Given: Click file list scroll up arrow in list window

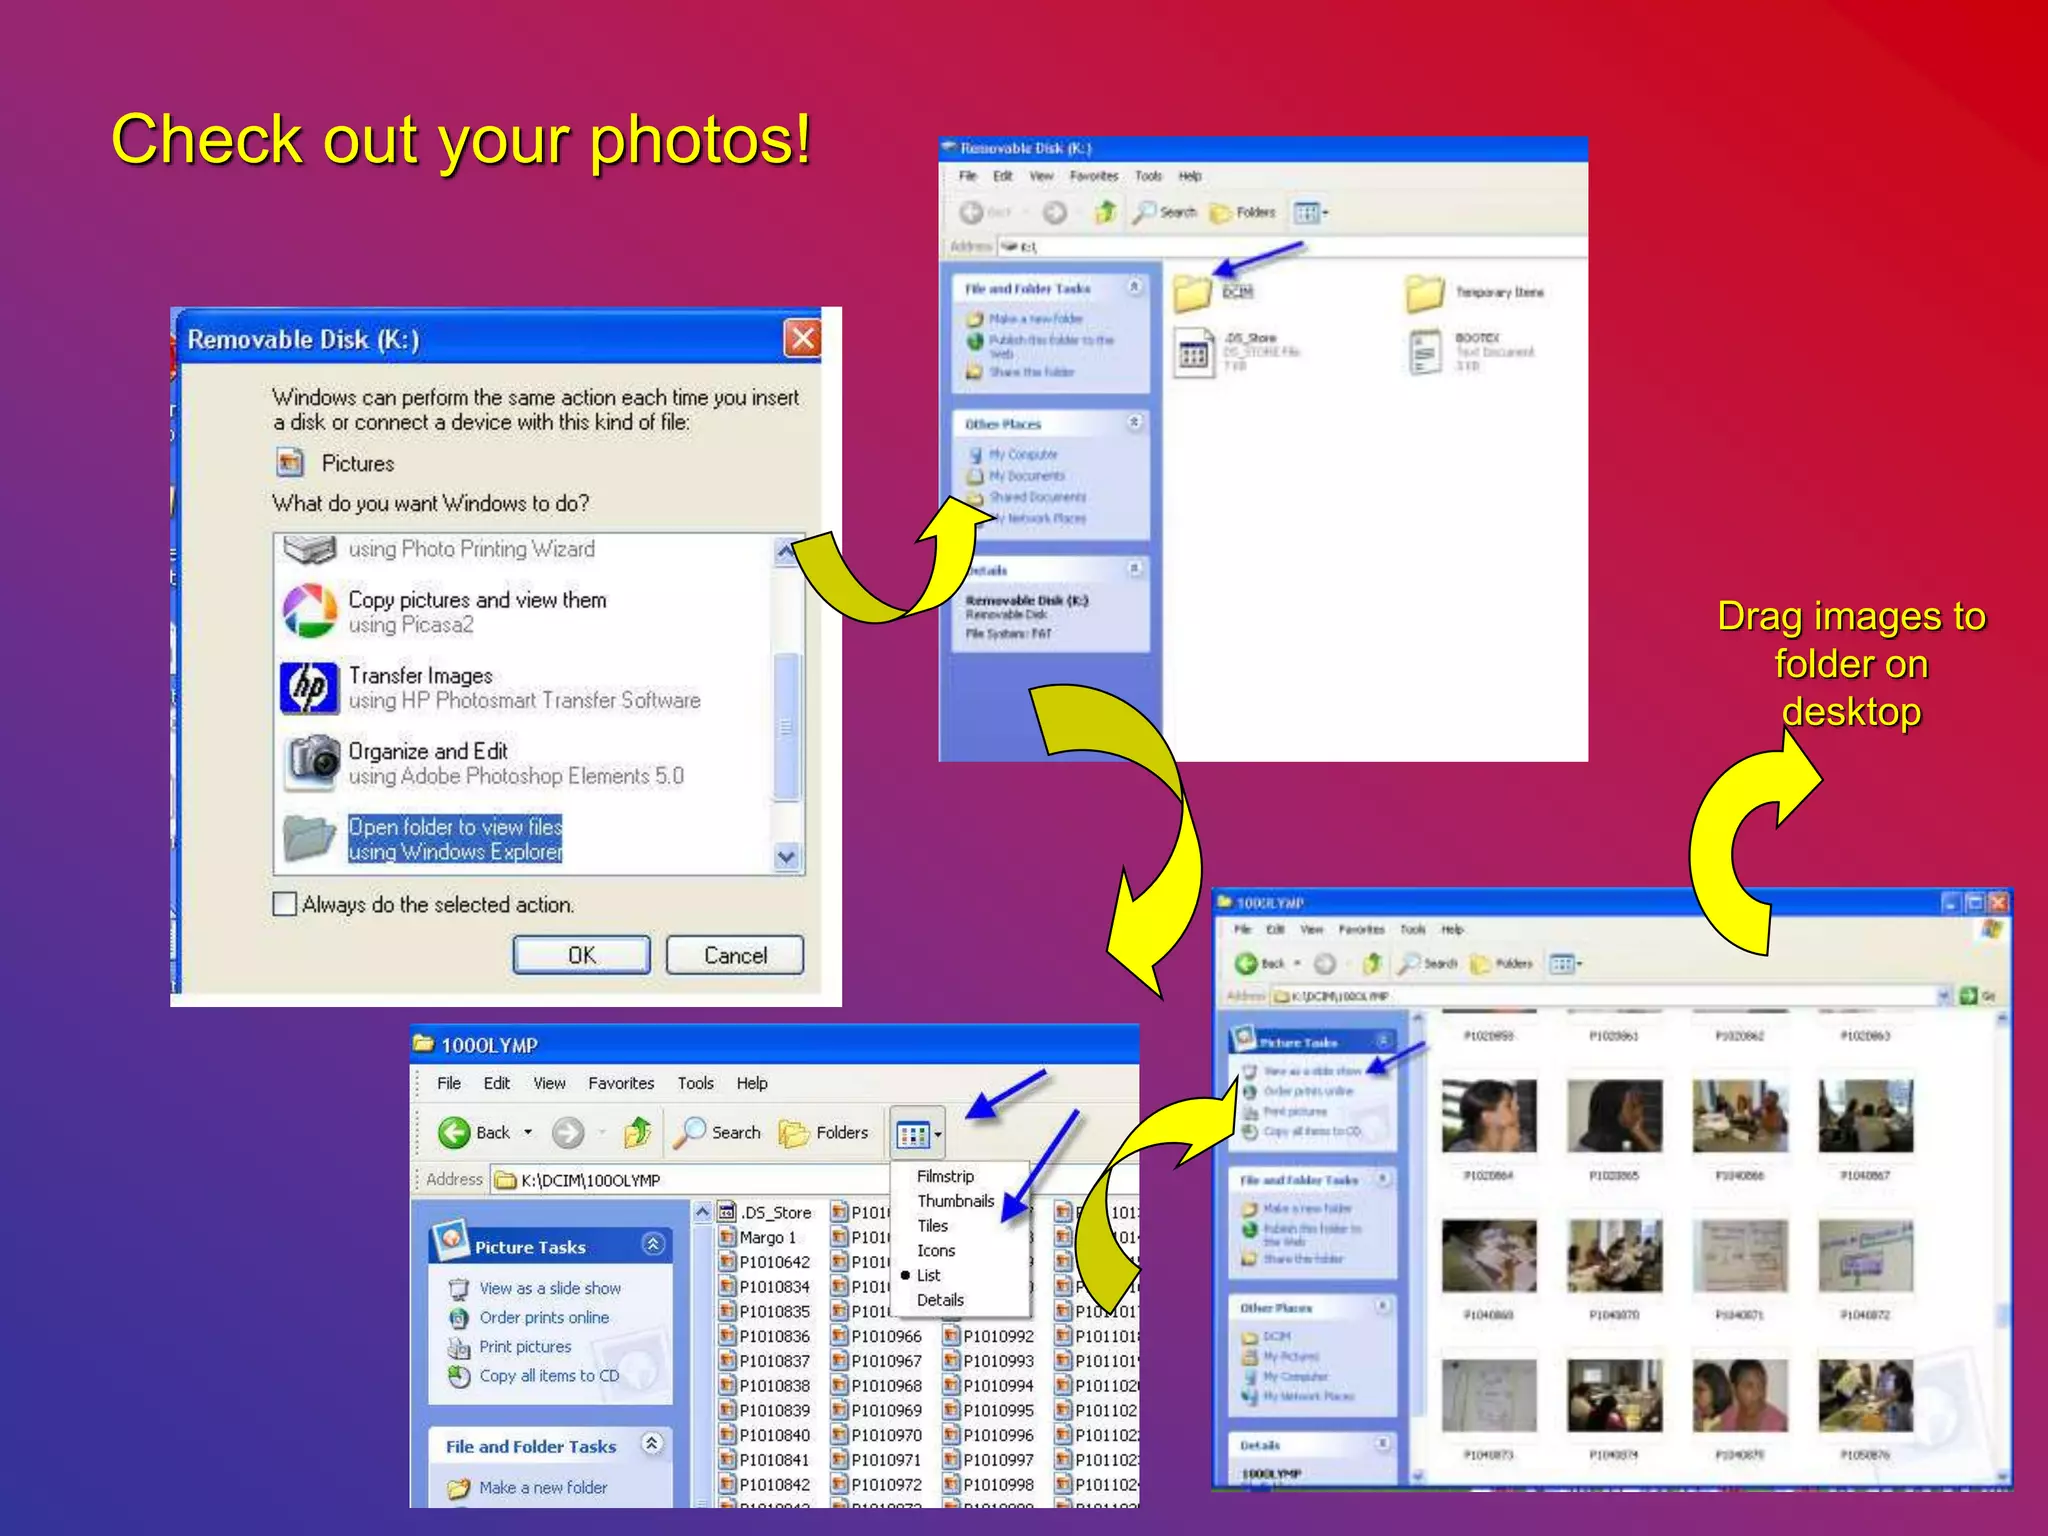Looking at the screenshot, I should [x=703, y=1212].
